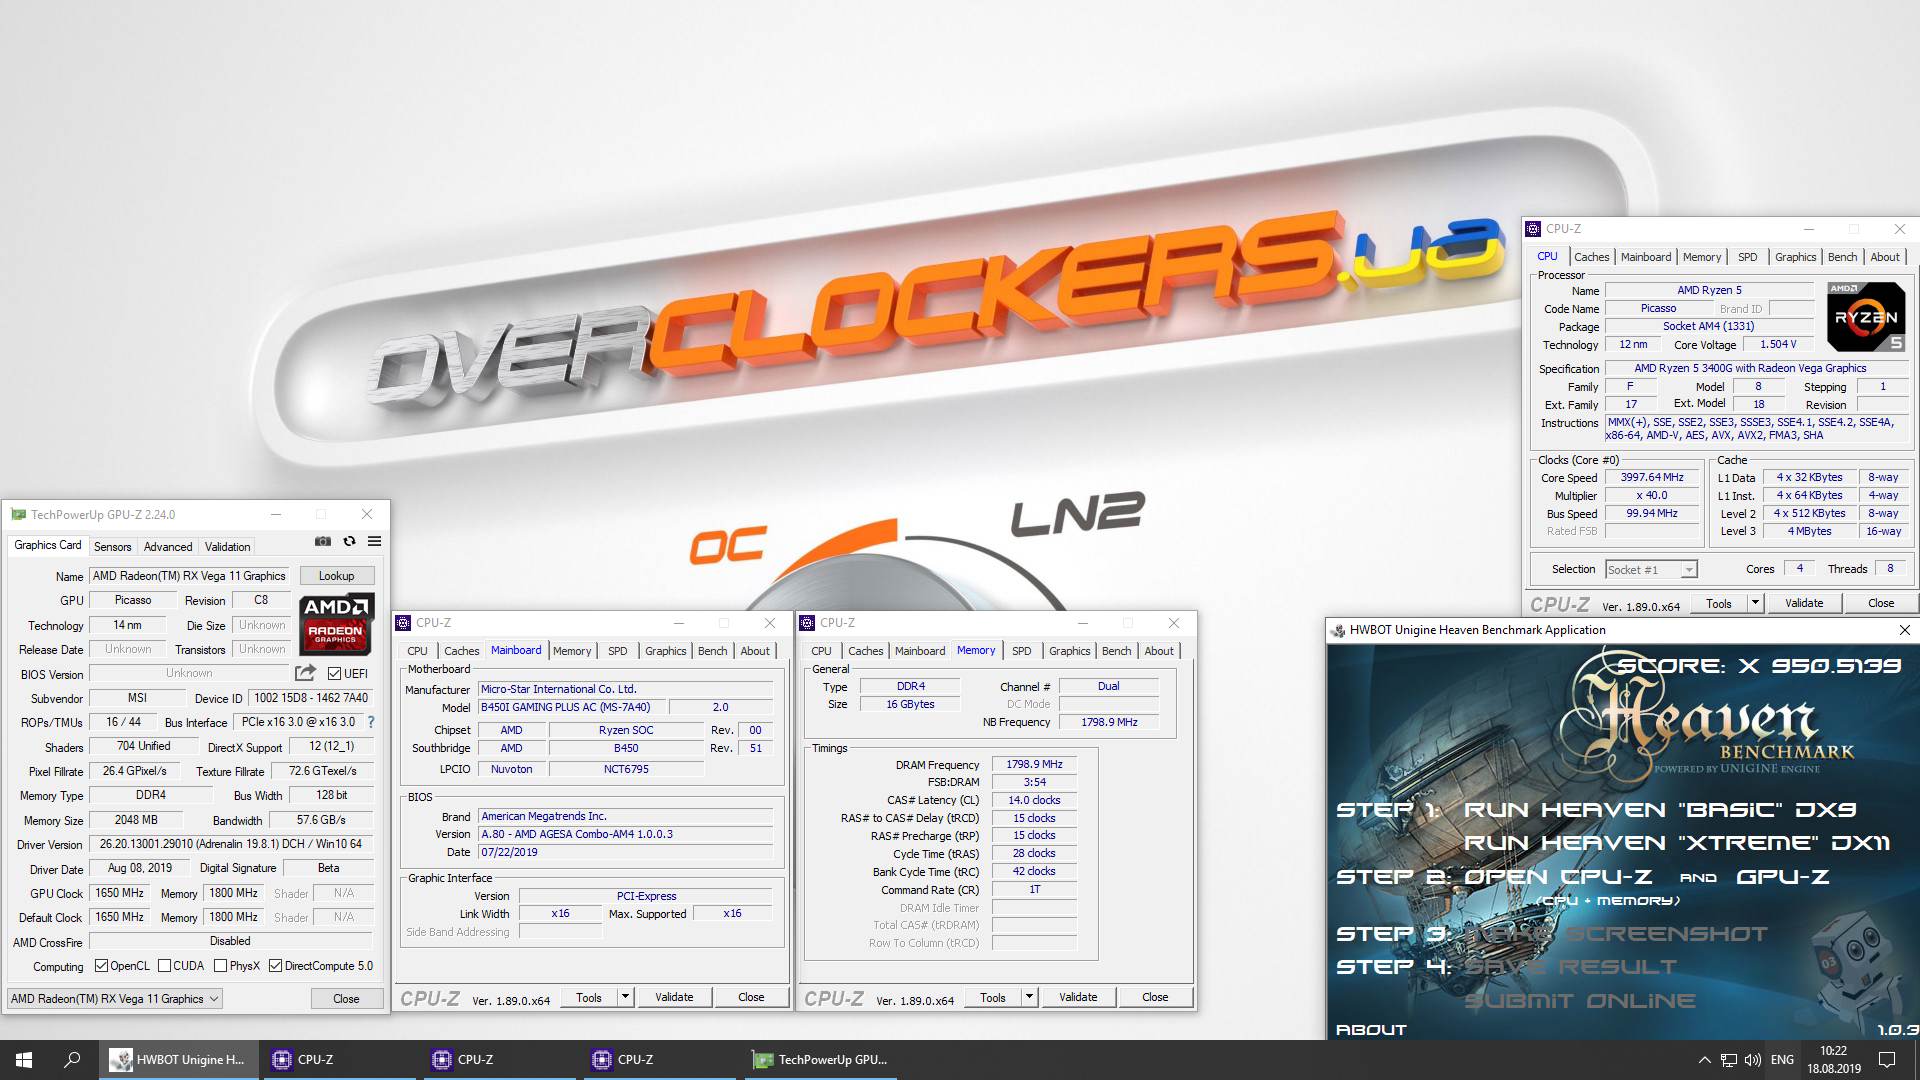The width and height of the screenshot is (1920, 1080).
Task: Click the Ryzen 5 logo in CPU-Z
Action: click(x=1866, y=317)
